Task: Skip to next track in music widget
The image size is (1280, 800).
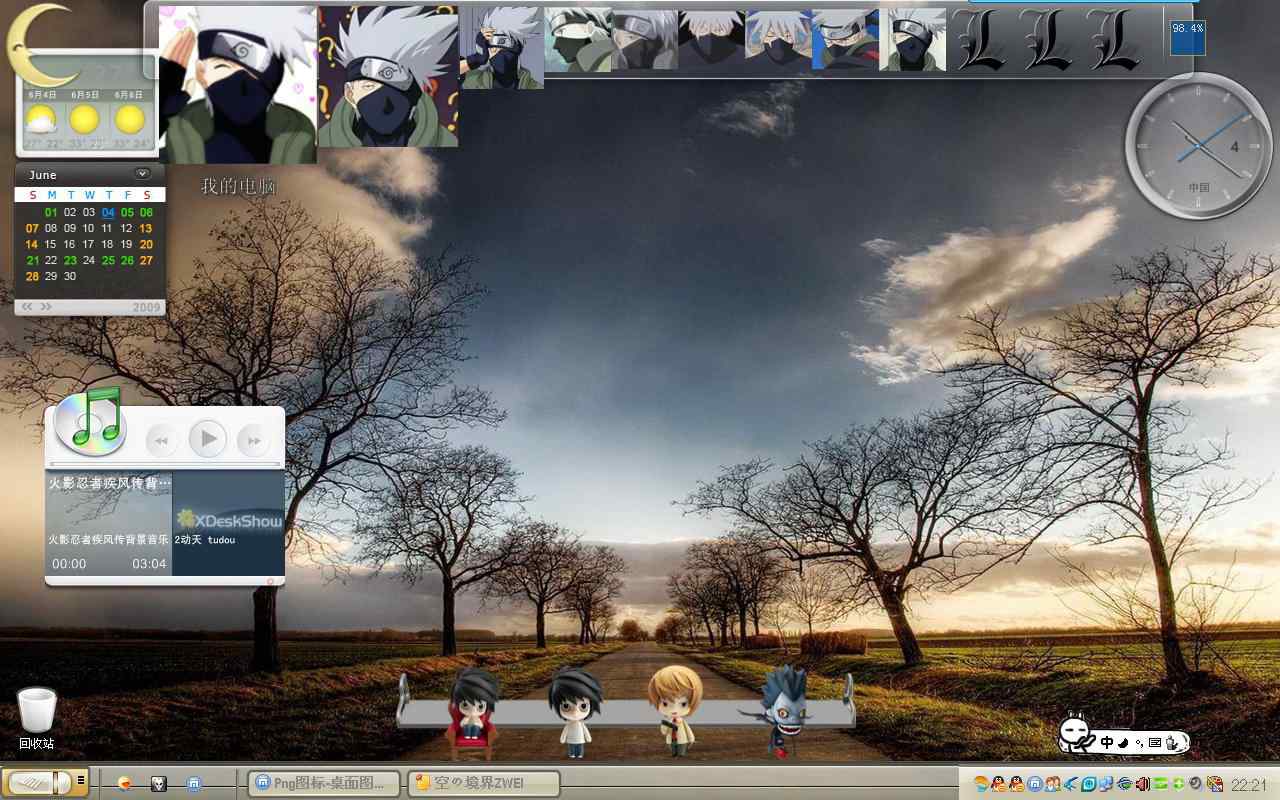Action: tap(254, 440)
